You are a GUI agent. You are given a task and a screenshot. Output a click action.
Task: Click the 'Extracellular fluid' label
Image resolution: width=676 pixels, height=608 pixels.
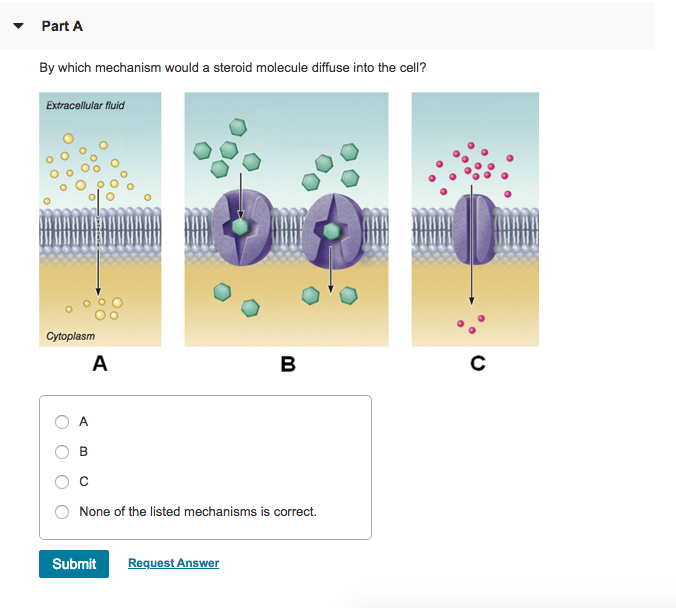(x=86, y=105)
